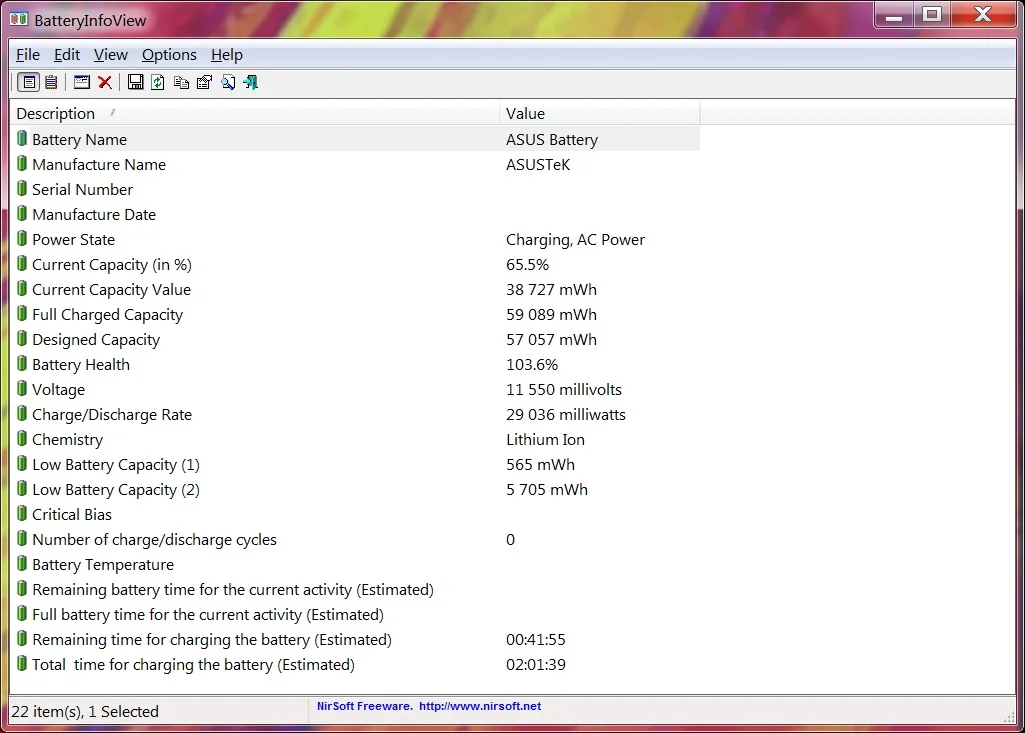Click the battery icon beside Manufacture Date
Viewport: 1025px width, 733px height.
22,214
